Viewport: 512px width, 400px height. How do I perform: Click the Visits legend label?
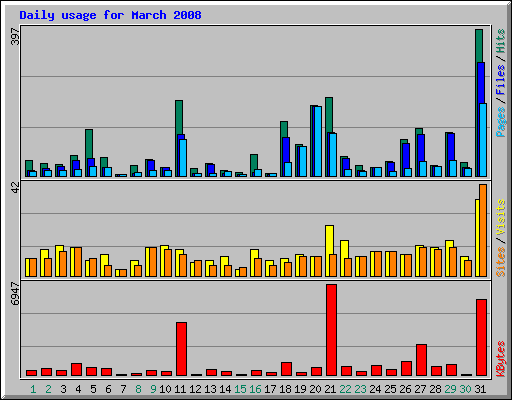501,217
